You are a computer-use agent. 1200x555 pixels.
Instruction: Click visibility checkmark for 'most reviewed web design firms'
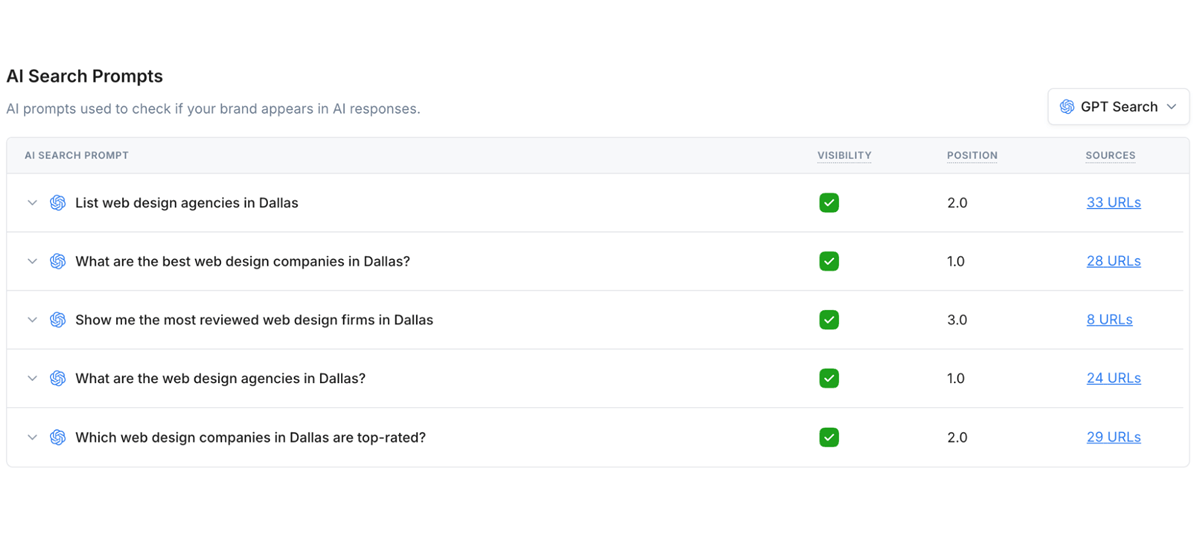(x=828, y=320)
